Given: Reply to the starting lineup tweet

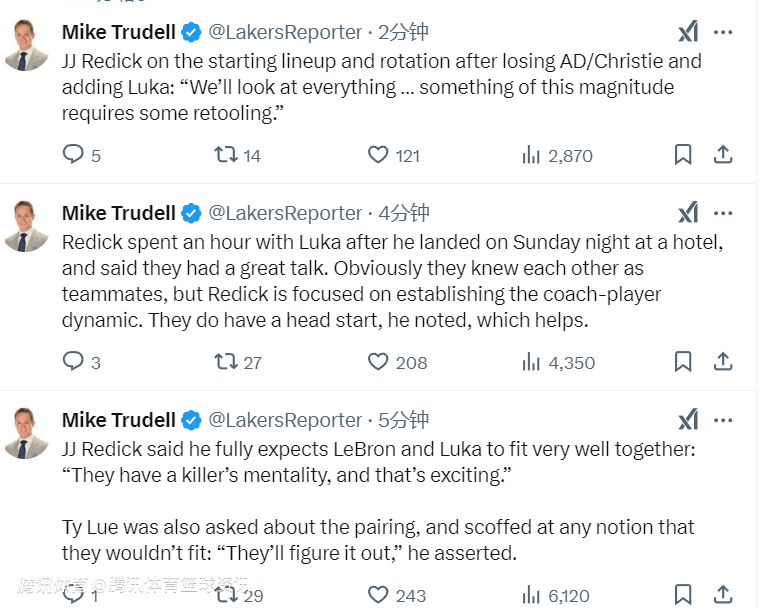Looking at the screenshot, I should 73,154.
